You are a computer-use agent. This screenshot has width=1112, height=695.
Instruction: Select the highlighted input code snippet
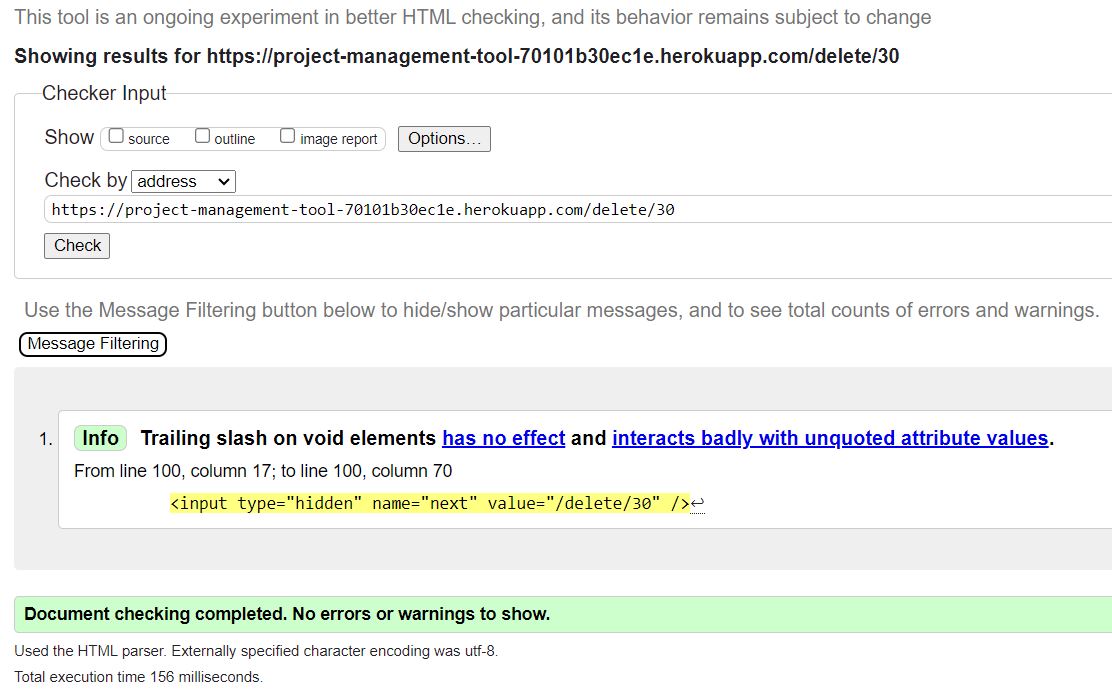(430, 503)
